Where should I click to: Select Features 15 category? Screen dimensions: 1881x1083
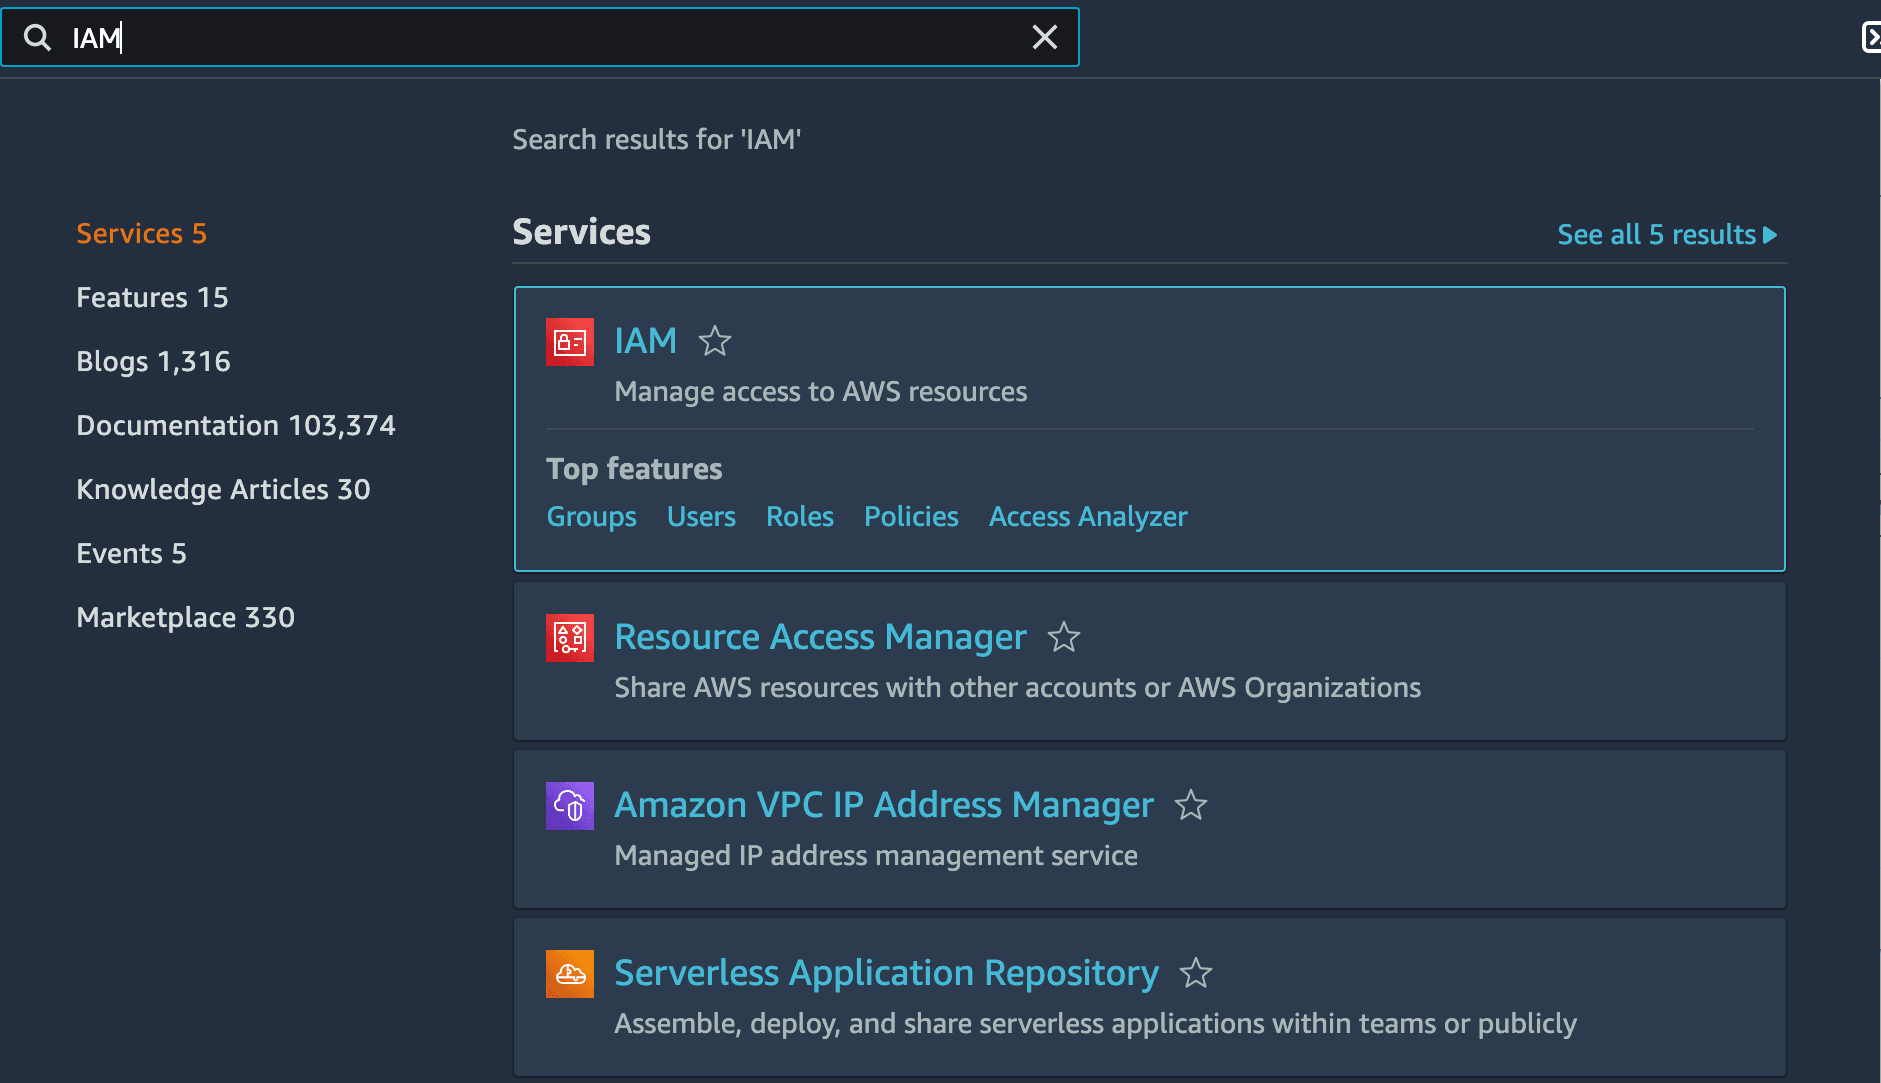tap(152, 298)
